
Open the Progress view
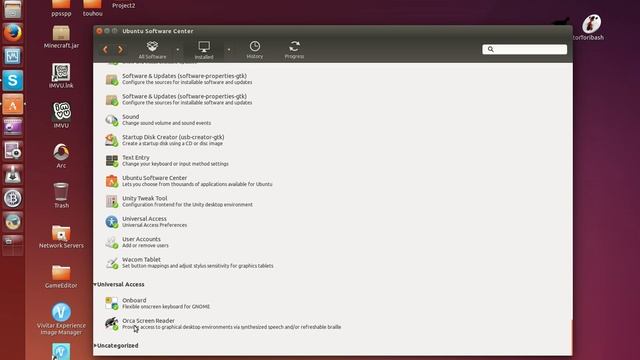[x=294, y=50]
